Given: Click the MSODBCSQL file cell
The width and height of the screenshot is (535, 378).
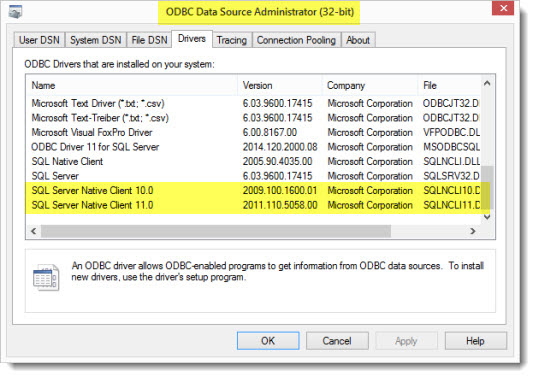Looking at the screenshot, I should (x=451, y=147).
